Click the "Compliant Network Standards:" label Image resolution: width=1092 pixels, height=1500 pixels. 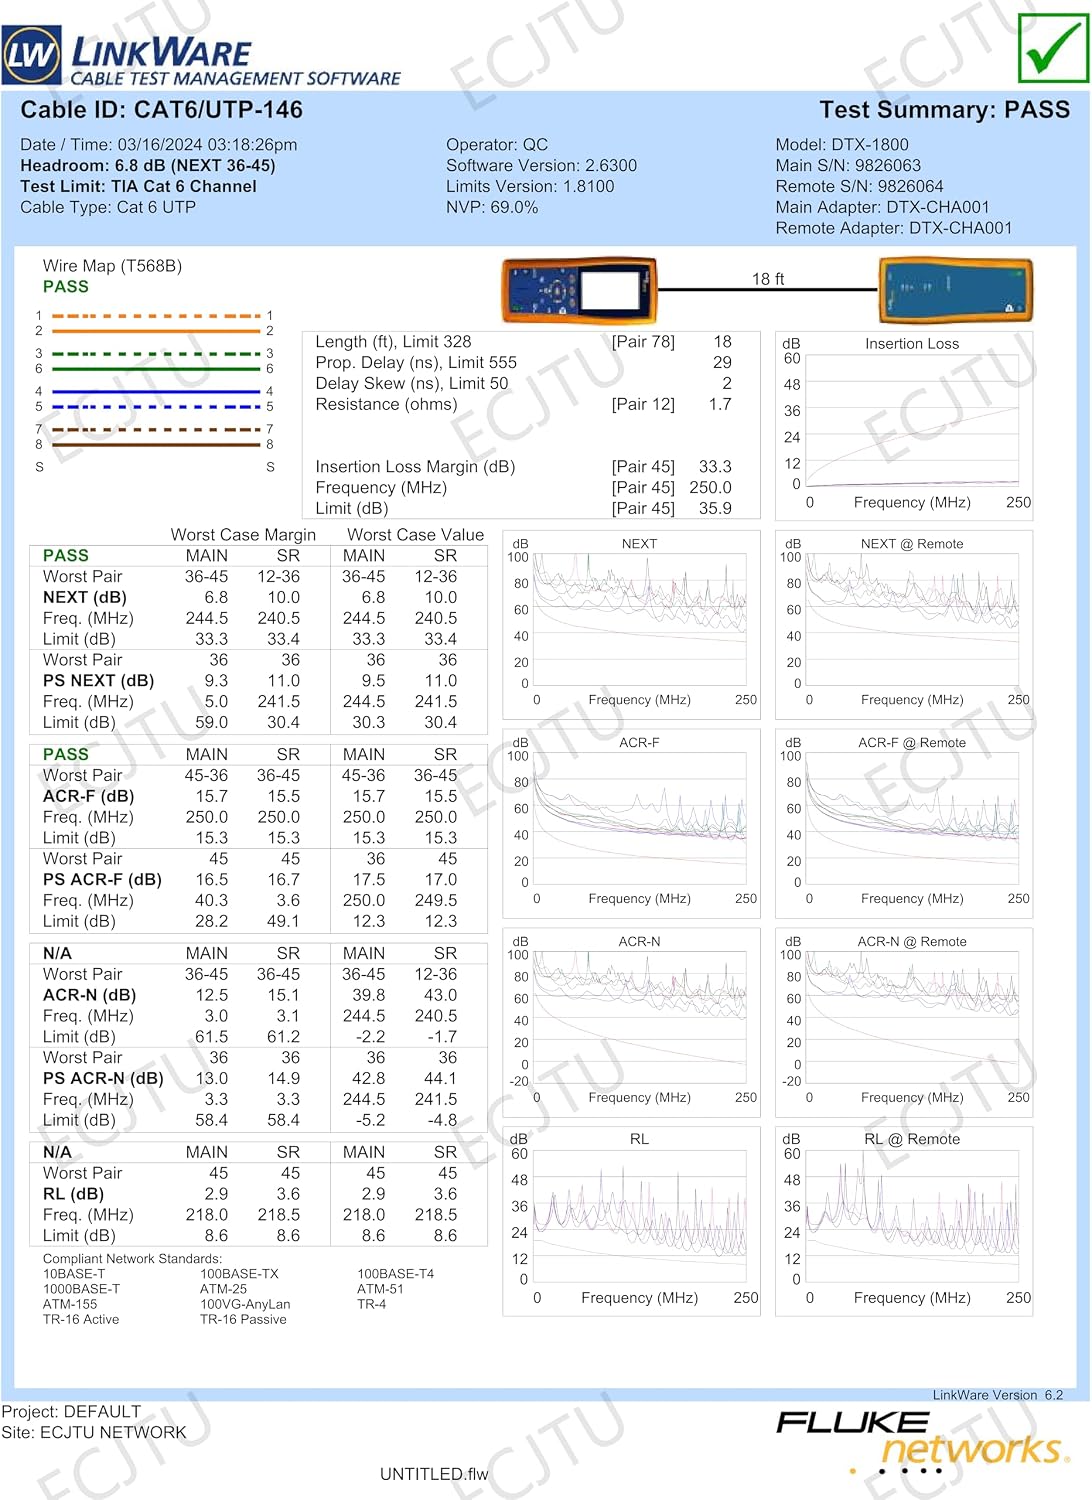tap(132, 1259)
